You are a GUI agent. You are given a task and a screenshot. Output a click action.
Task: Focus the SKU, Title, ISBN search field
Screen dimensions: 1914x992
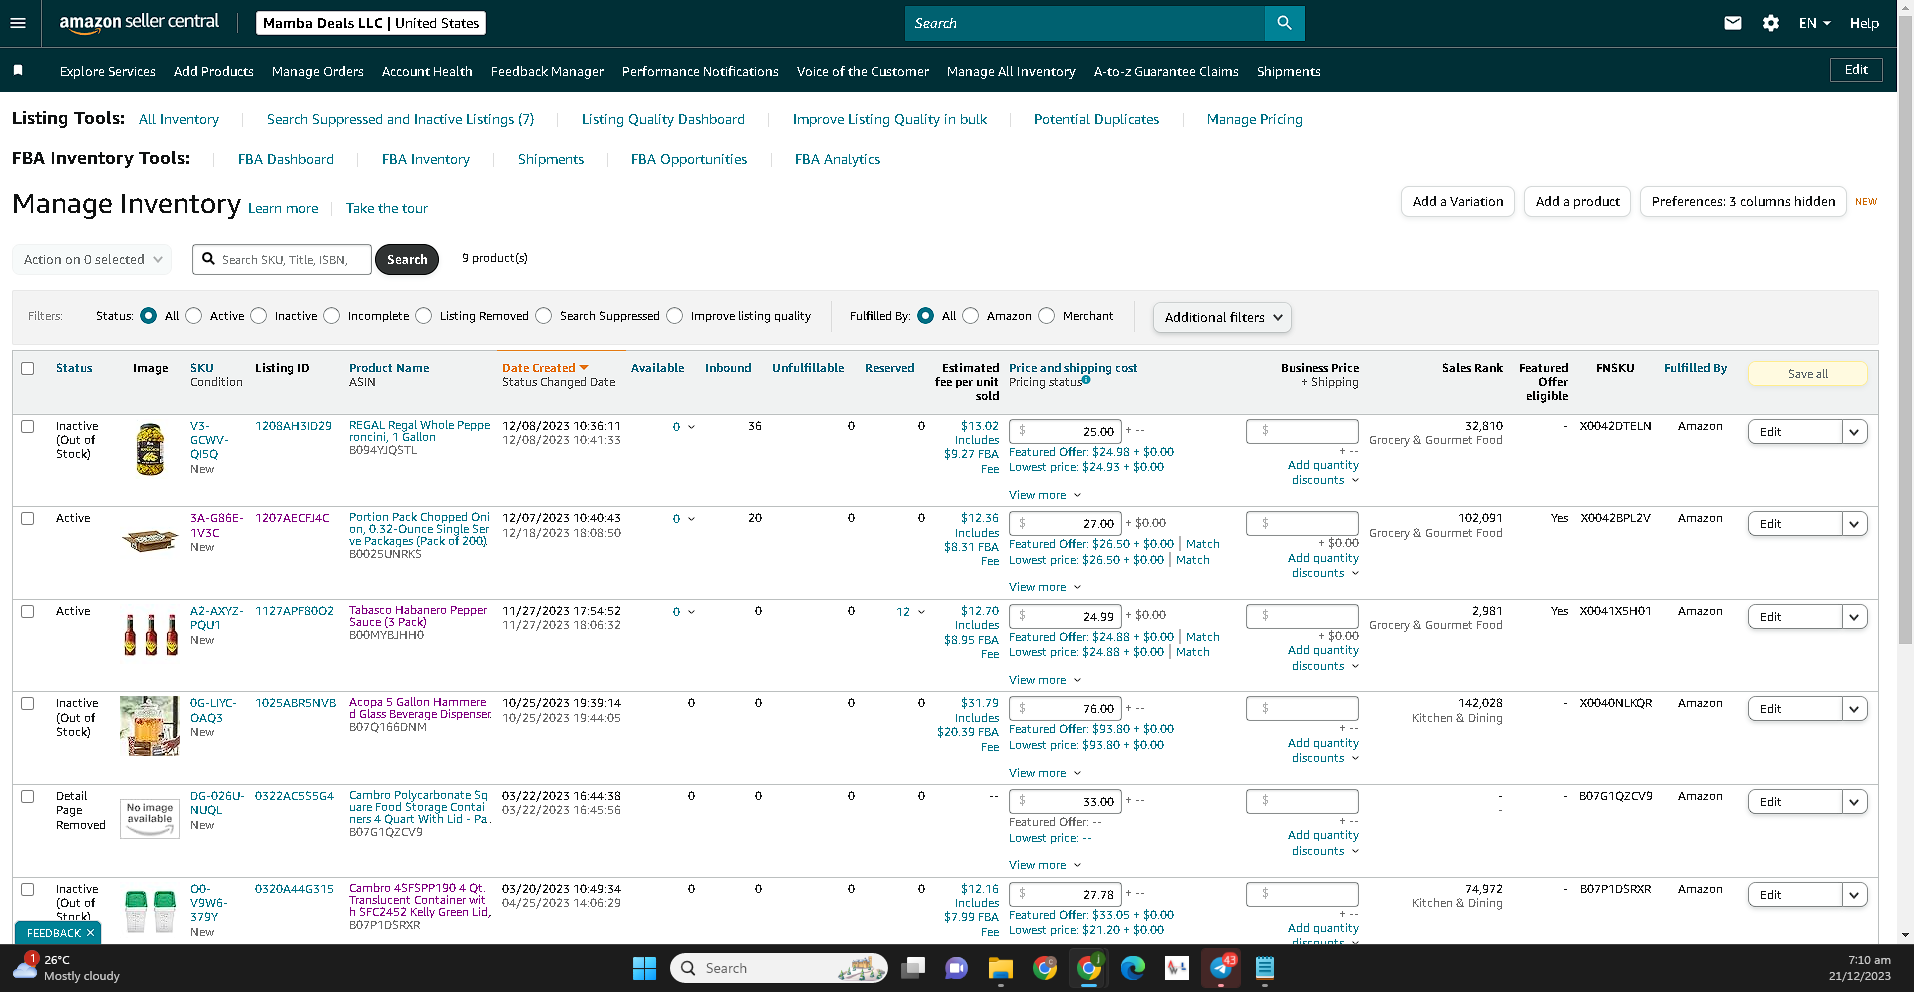coord(282,259)
